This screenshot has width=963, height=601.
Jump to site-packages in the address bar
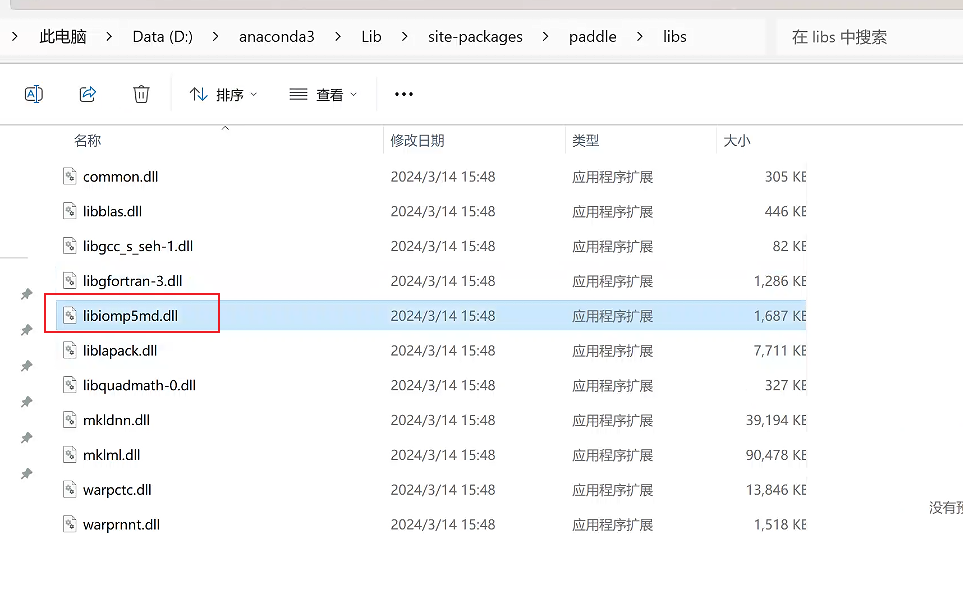(x=475, y=37)
